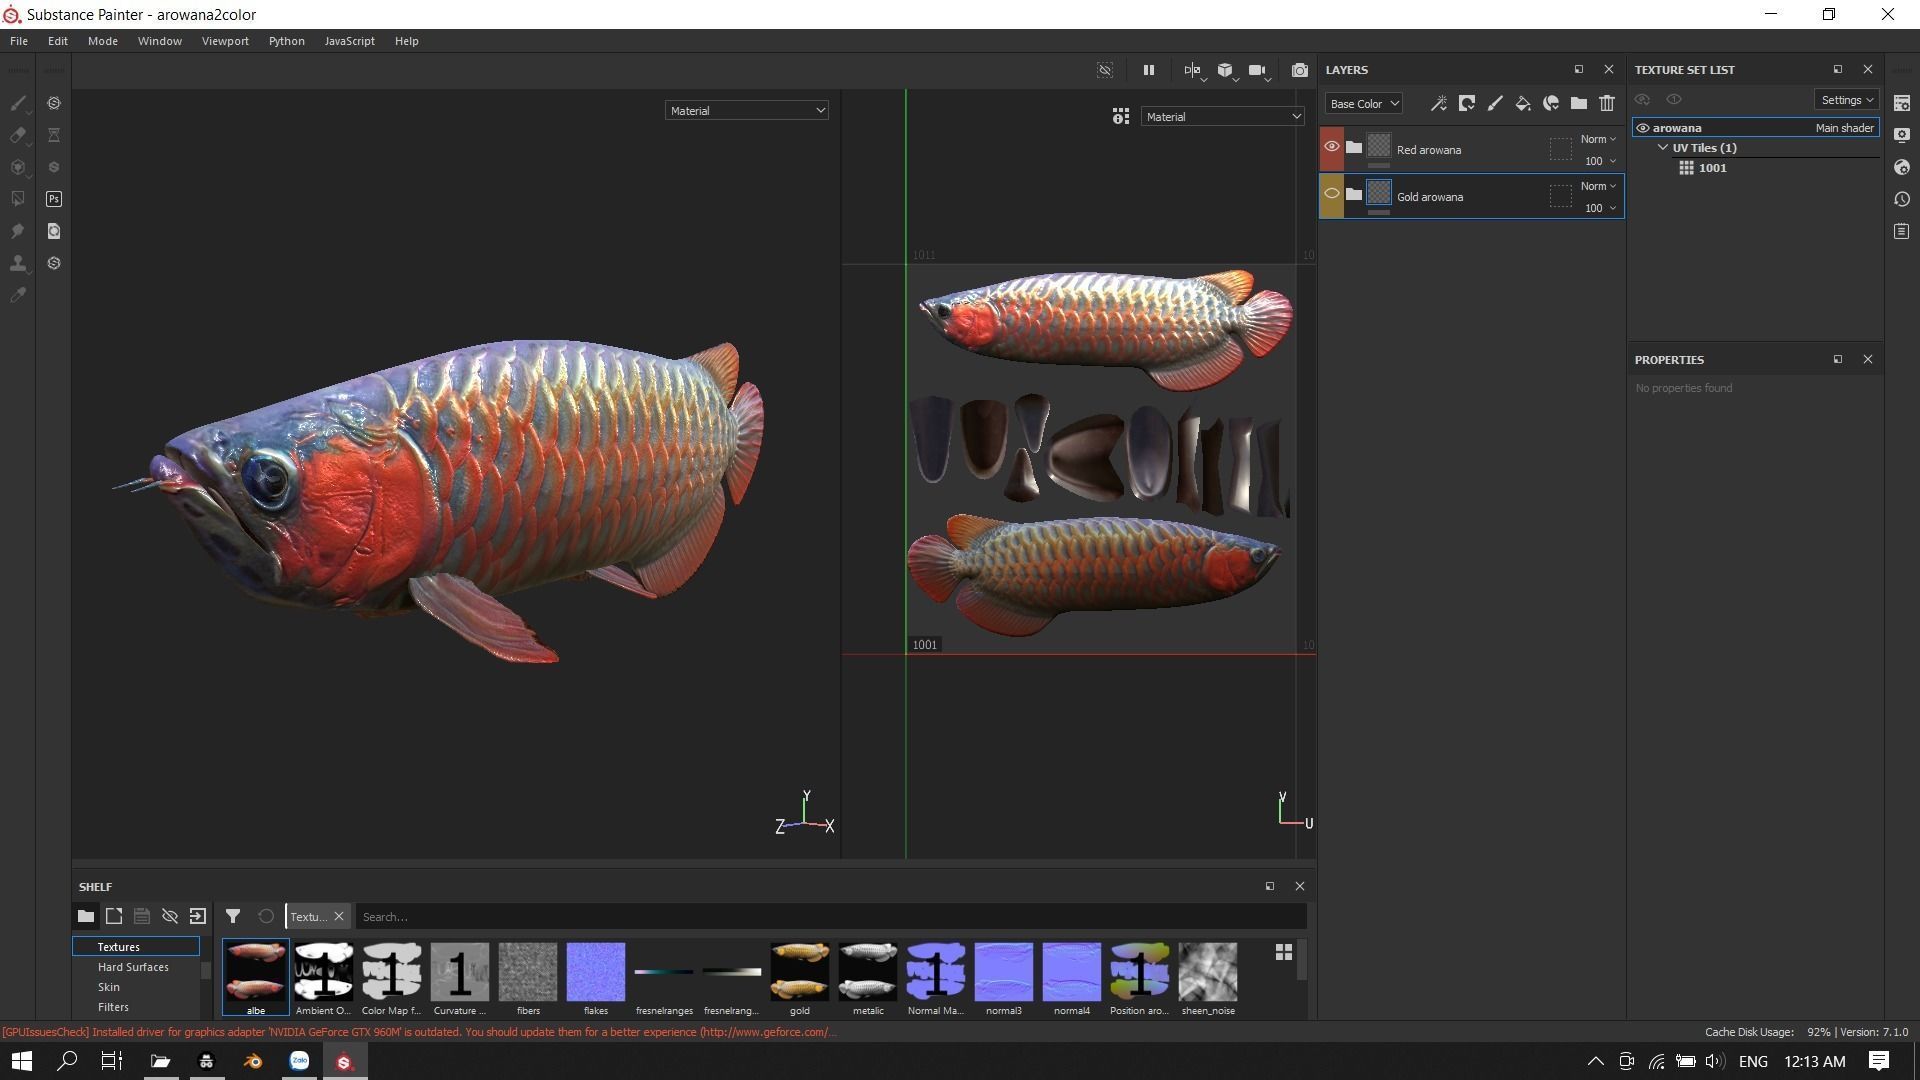Select the Hard Surfaces shelf category

pos(133,967)
